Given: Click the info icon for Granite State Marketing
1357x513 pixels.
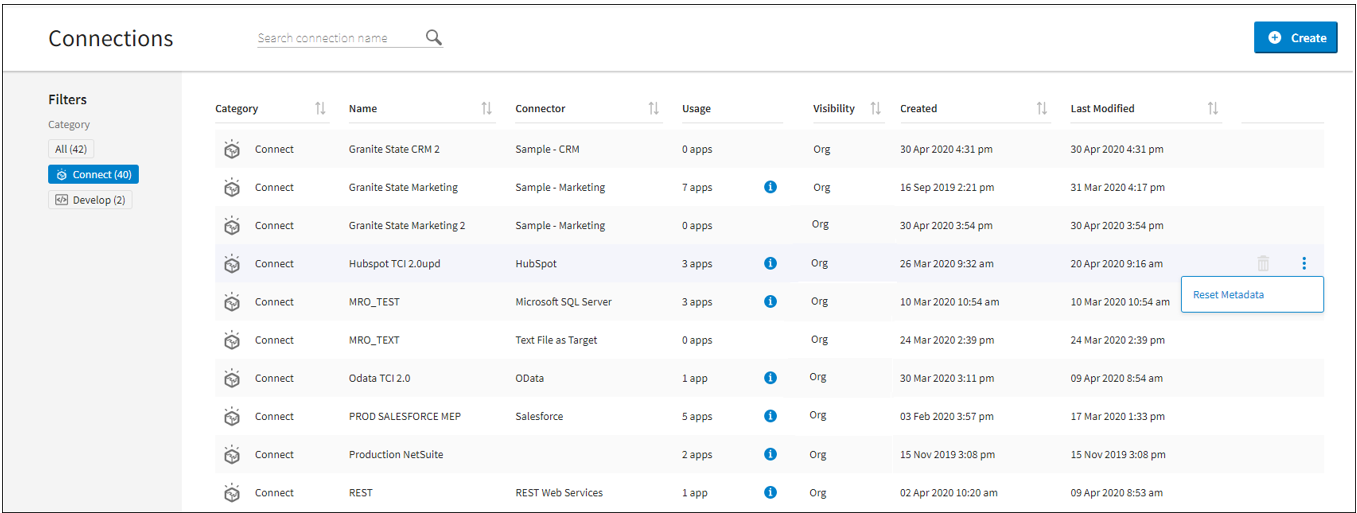Looking at the screenshot, I should coord(770,187).
